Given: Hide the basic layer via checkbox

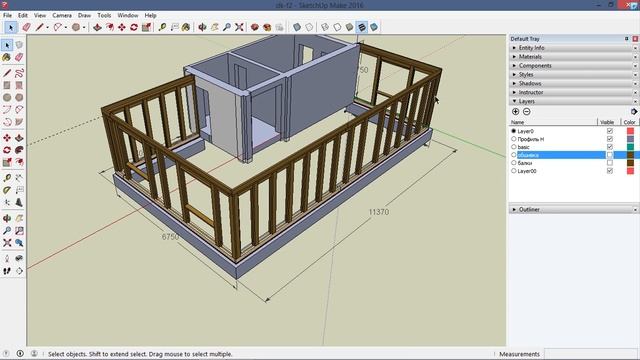Looking at the screenshot, I should click(610, 147).
